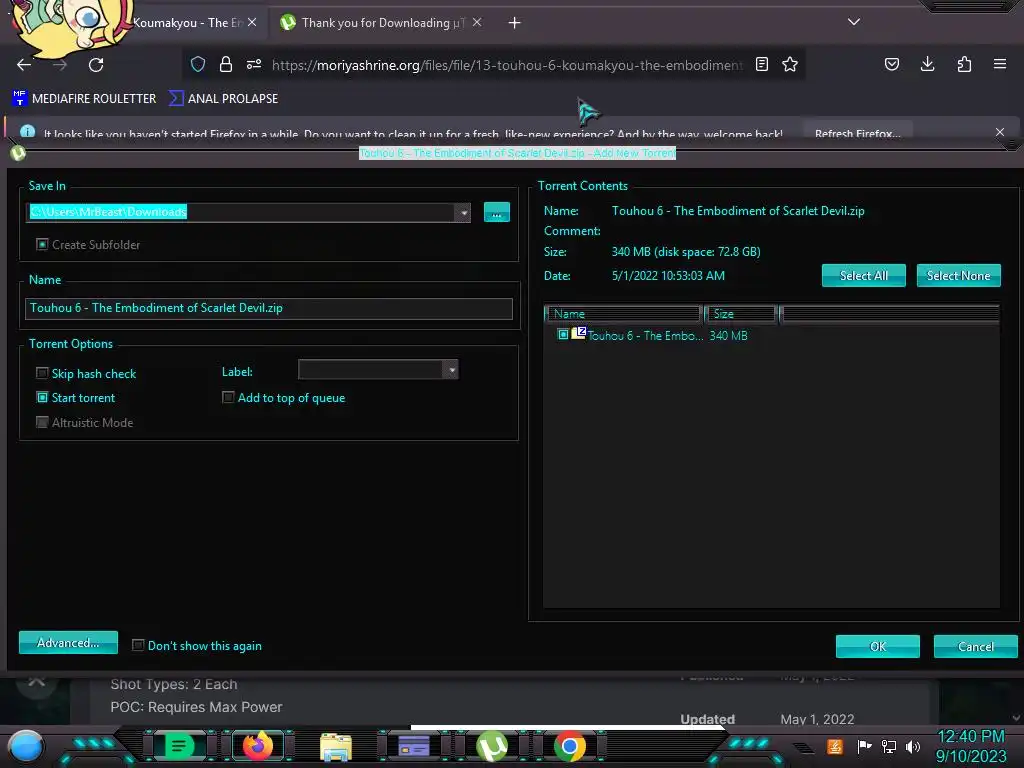Click the Save In path field

(x=242, y=212)
